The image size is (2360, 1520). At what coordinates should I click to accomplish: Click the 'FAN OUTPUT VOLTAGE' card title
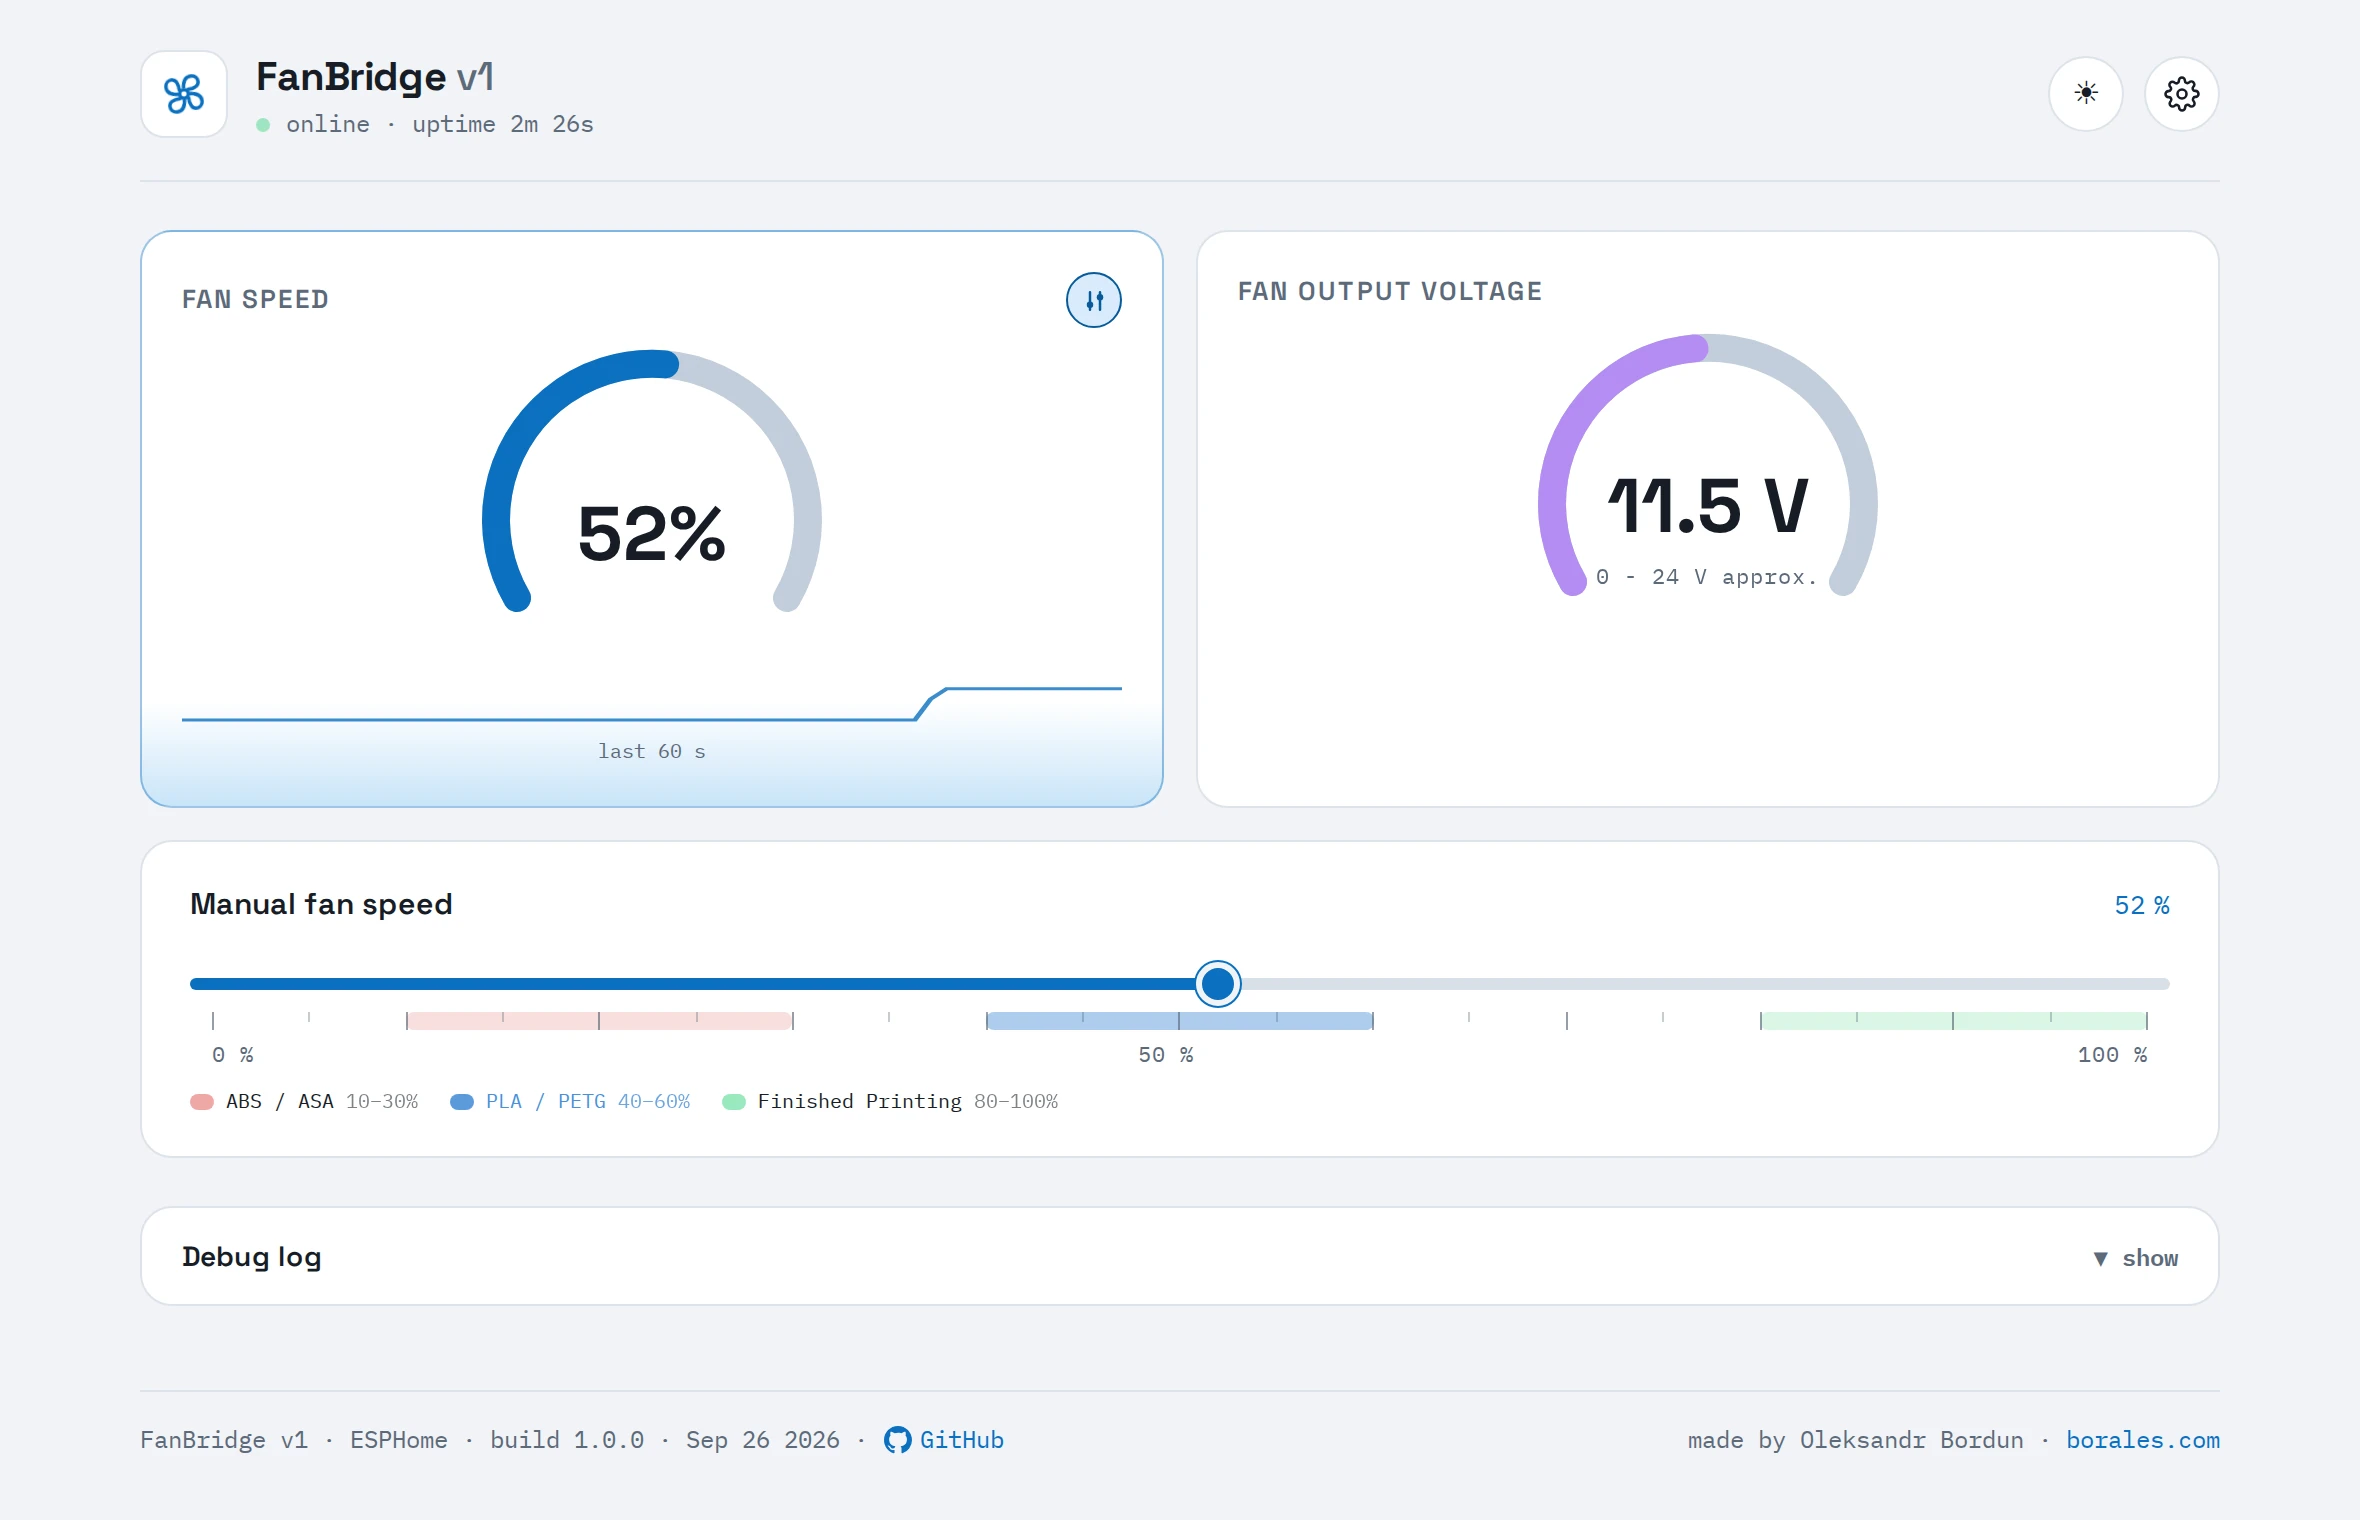(x=1390, y=292)
